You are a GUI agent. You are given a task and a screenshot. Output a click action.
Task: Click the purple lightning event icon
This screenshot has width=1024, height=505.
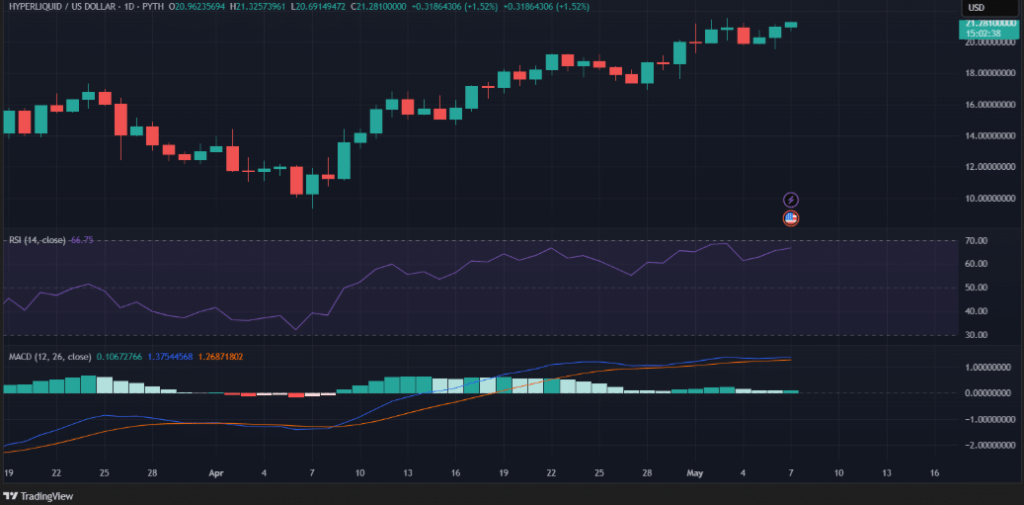click(x=791, y=200)
